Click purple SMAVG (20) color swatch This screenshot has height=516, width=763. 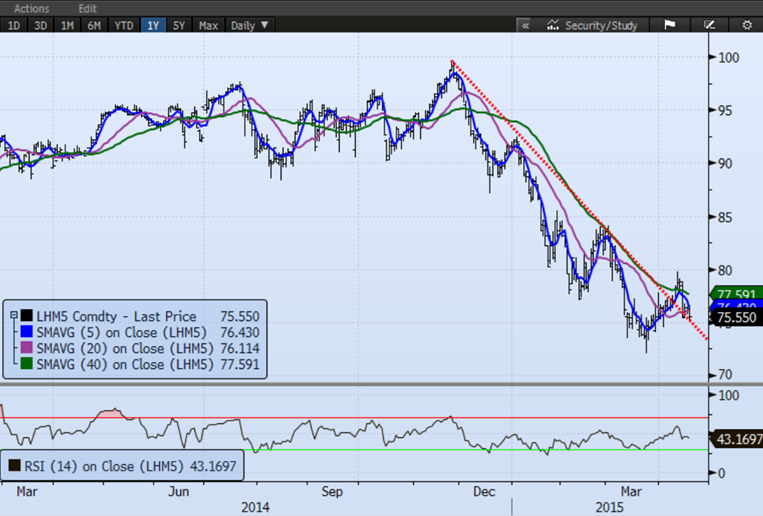[x=27, y=348]
